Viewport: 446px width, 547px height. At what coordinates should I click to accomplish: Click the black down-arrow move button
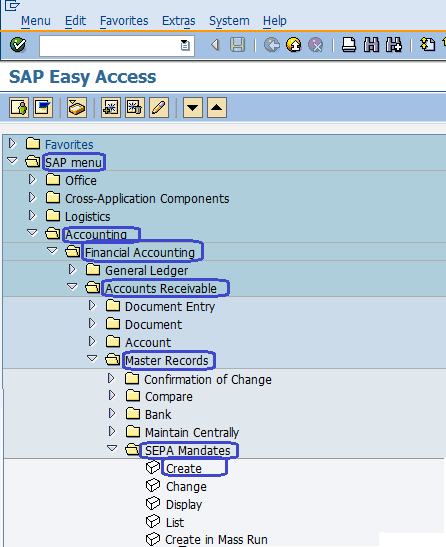(193, 107)
